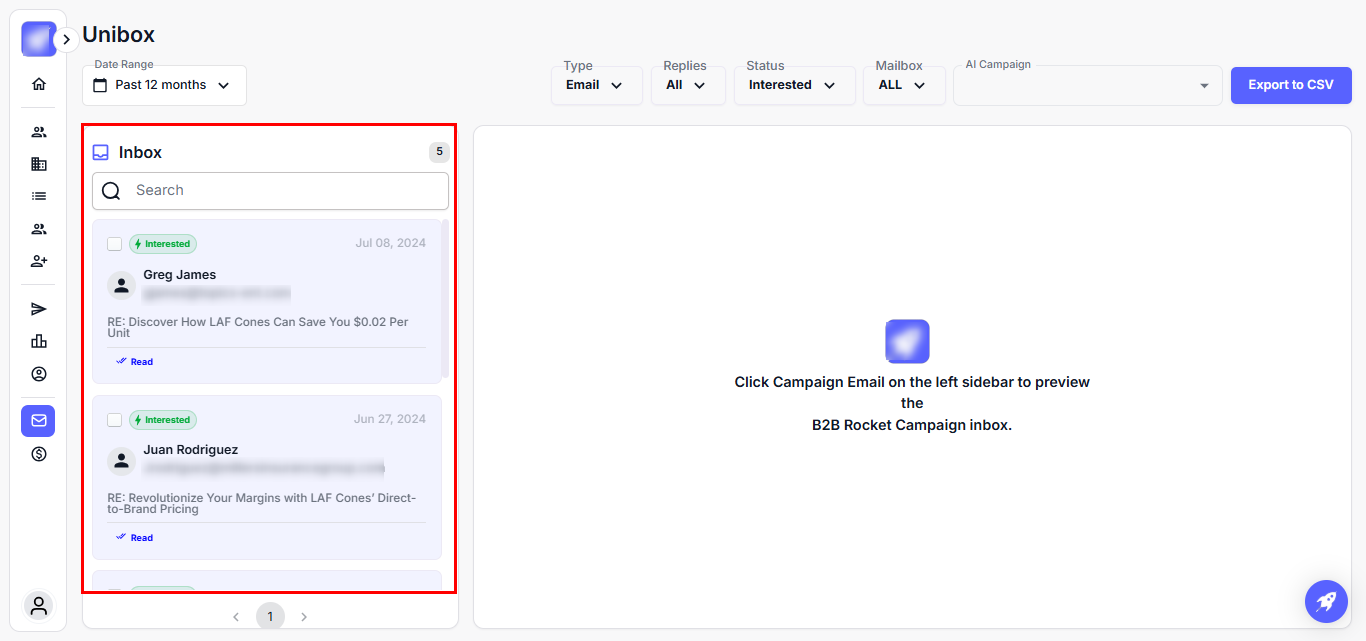Open the Date Range dropdown
Viewport: 1366px width, 641px height.
pos(164,85)
